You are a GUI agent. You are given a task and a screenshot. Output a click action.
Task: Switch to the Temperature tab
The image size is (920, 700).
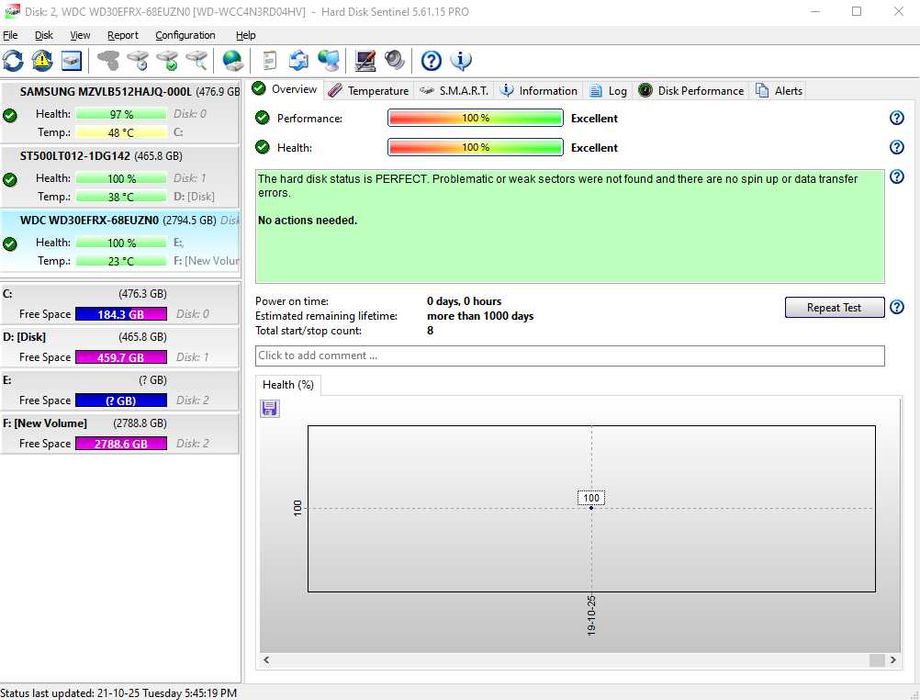pyautogui.click(x=368, y=91)
